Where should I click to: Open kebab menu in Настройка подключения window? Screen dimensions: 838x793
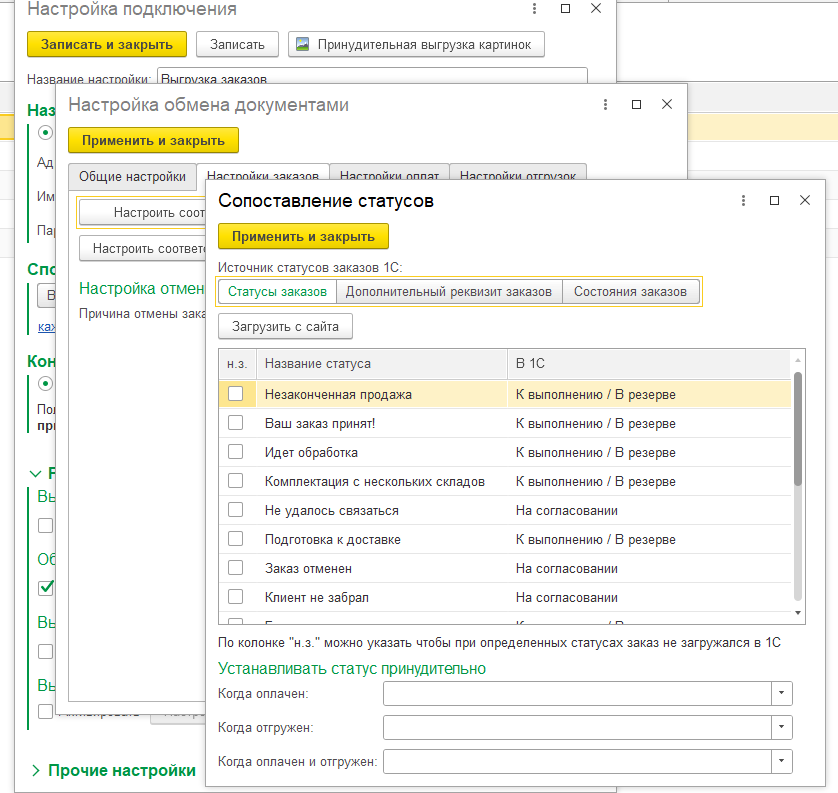(534, 9)
